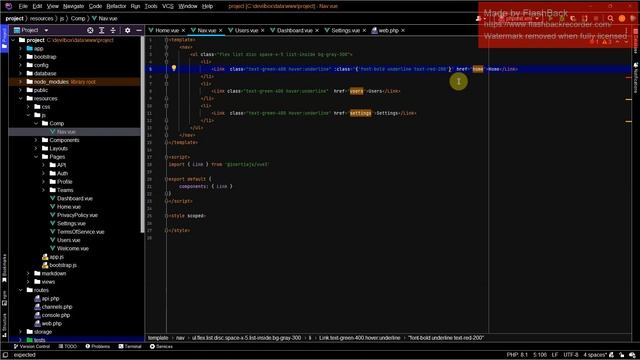The width and height of the screenshot is (640, 360).
Task: Switch to the Dashboard.vue tab
Action: [x=294, y=30]
